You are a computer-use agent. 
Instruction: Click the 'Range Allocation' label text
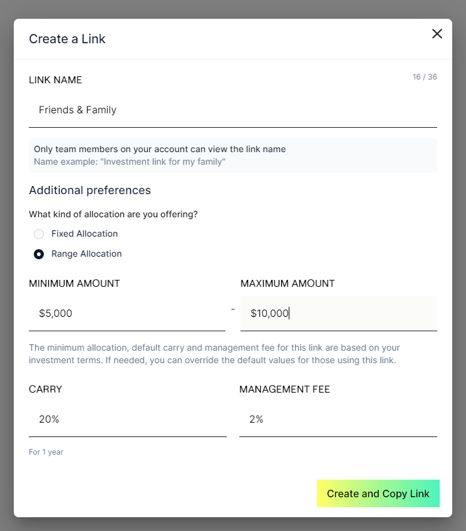pyautogui.click(x=86, y=254)
